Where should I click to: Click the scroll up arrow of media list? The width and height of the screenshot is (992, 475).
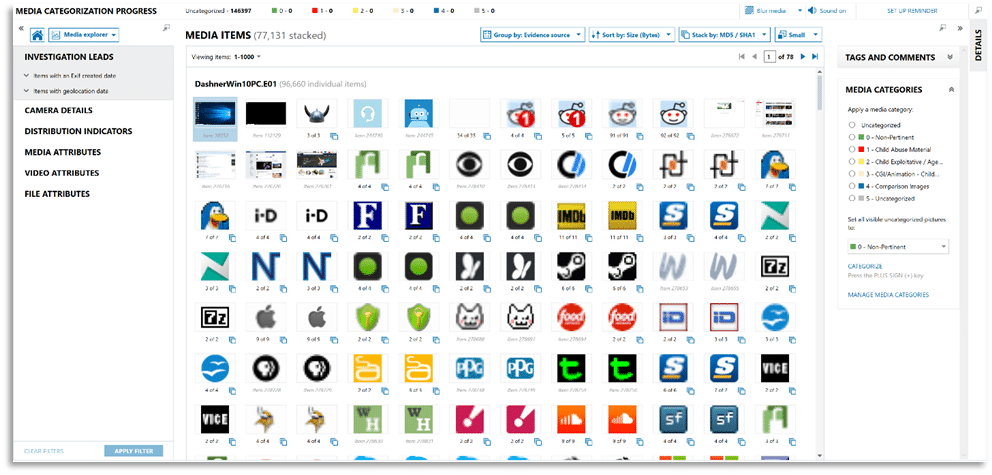click(821, 71)
